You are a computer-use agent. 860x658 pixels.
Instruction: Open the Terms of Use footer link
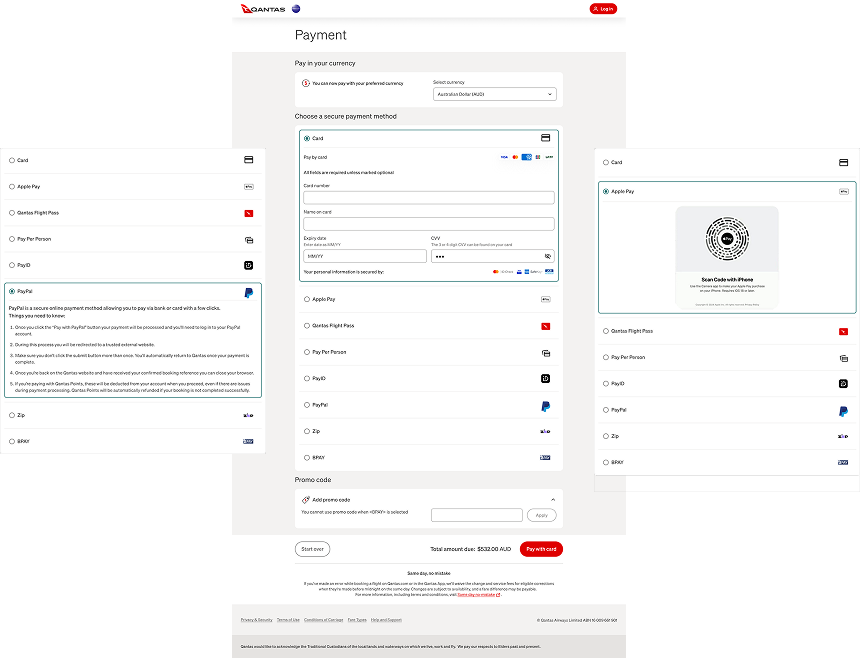(x=288, y=620)
